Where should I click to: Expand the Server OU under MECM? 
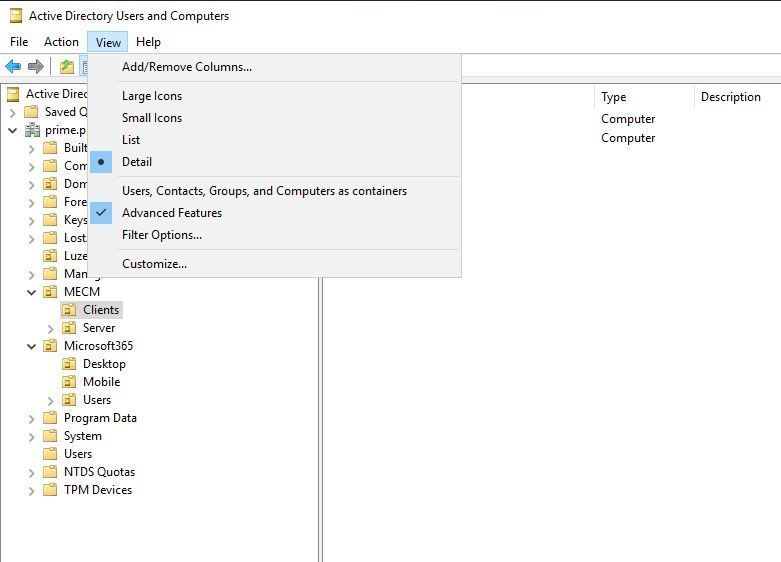click(x=51, y=328)
